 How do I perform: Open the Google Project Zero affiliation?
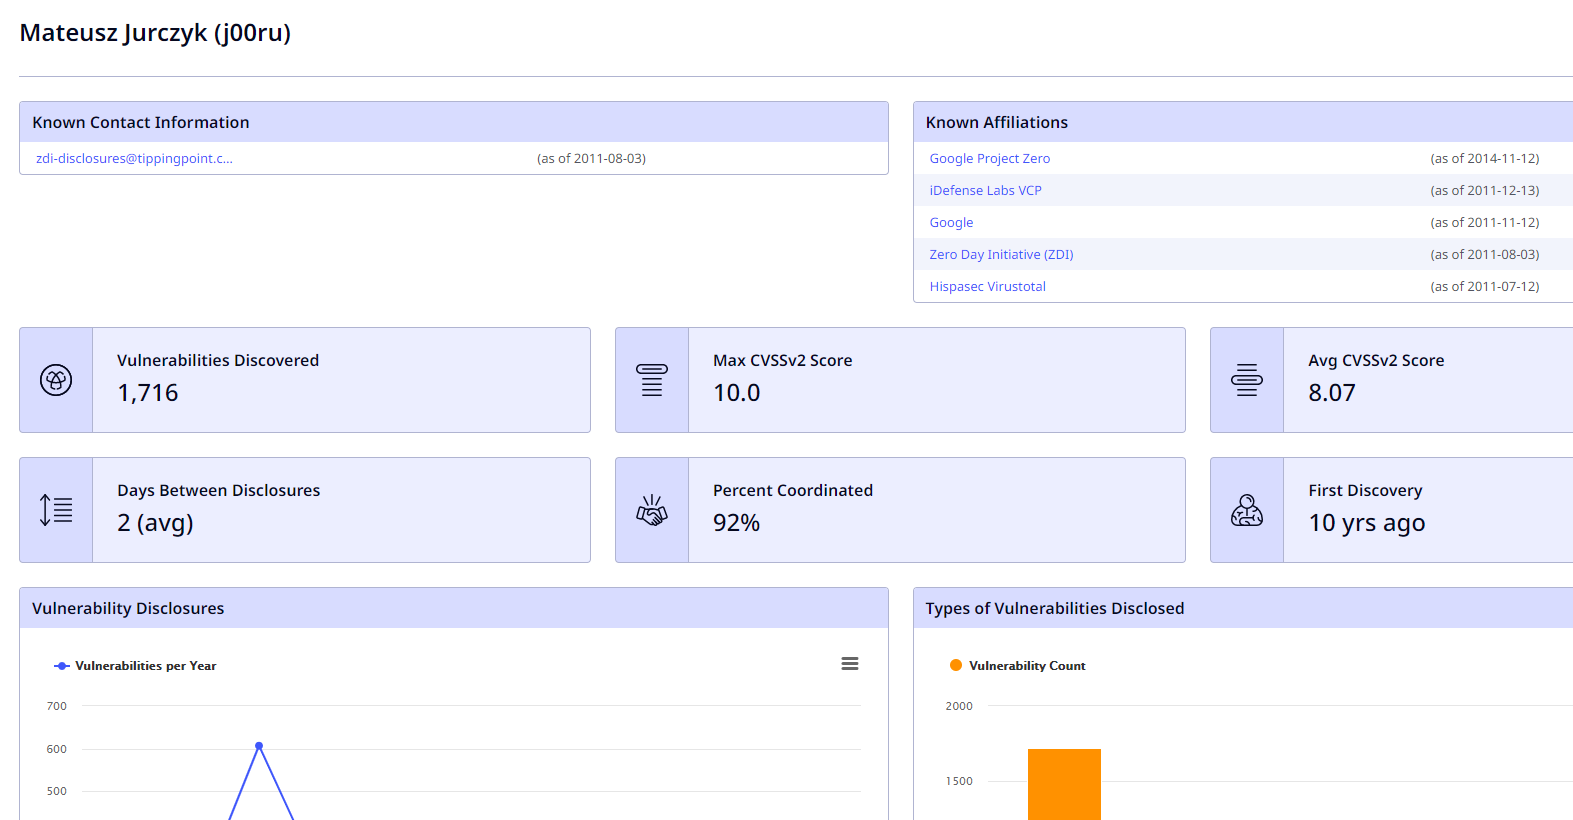(989, 159)
